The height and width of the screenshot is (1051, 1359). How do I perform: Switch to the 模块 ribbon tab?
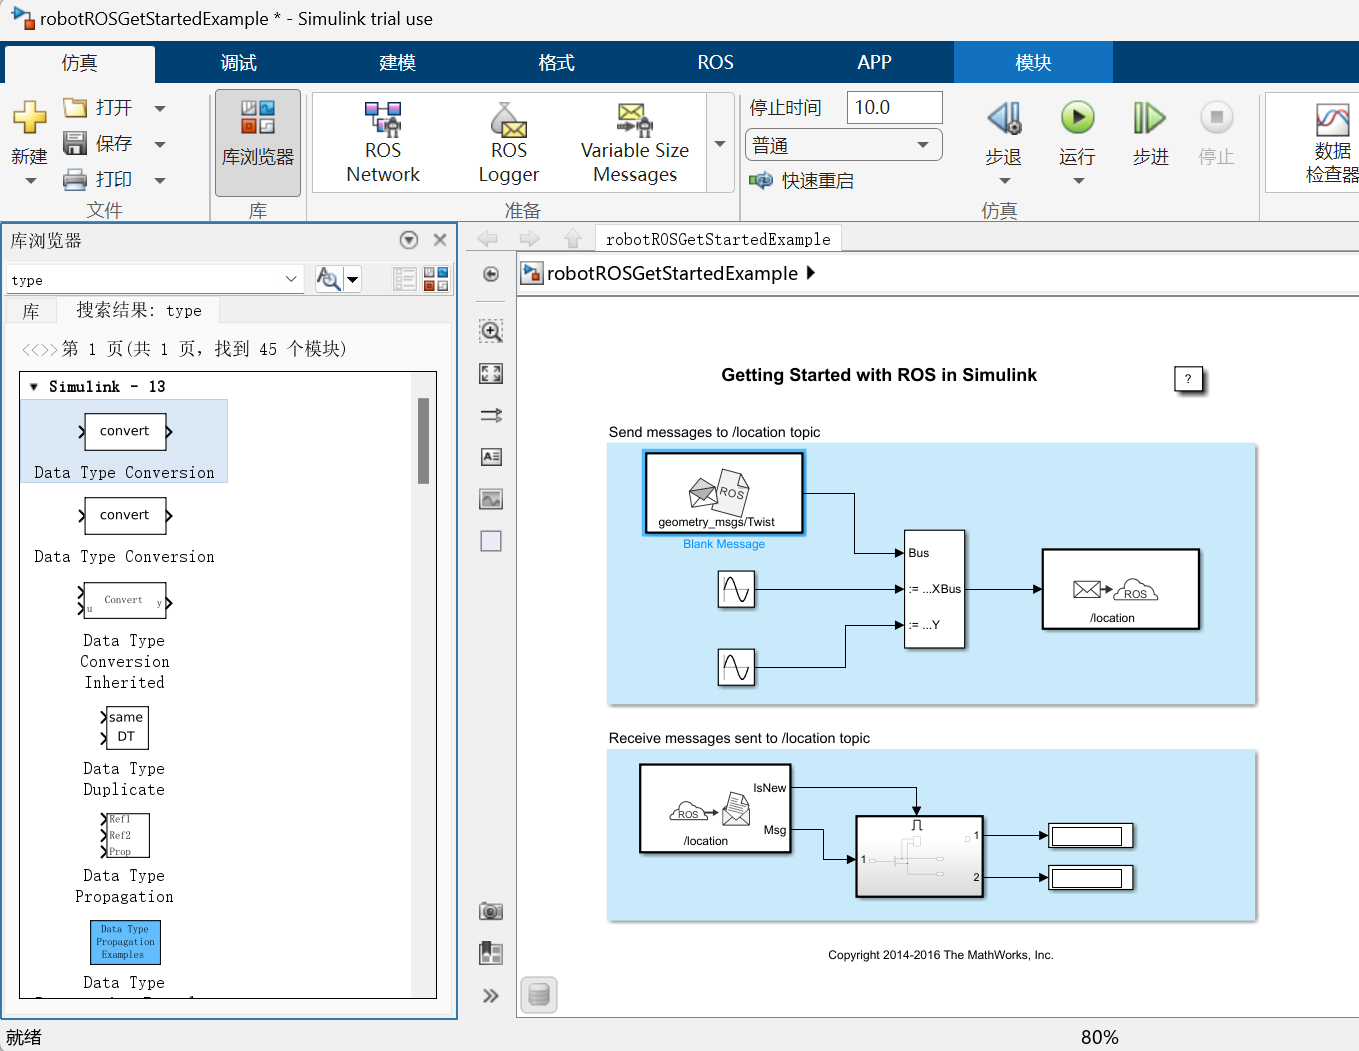coord(1033,63)
